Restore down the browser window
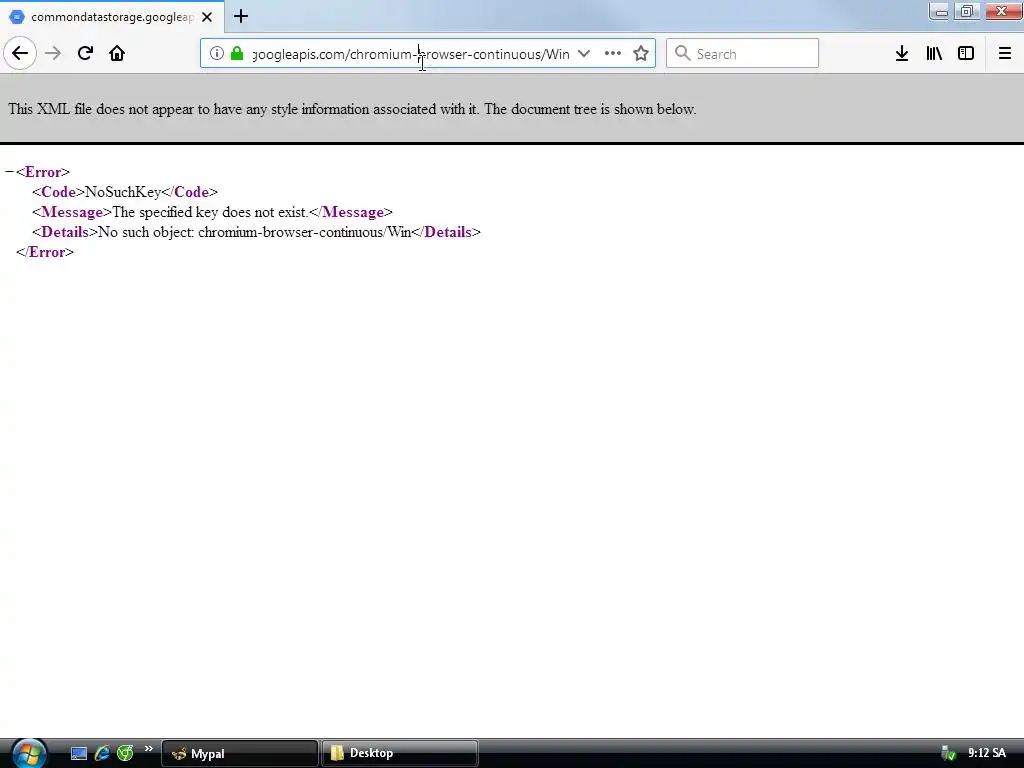 967,11
